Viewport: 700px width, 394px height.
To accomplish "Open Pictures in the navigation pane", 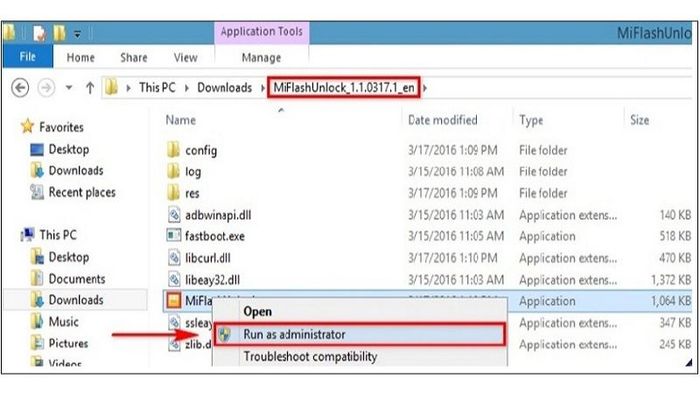I will (68, 343).
